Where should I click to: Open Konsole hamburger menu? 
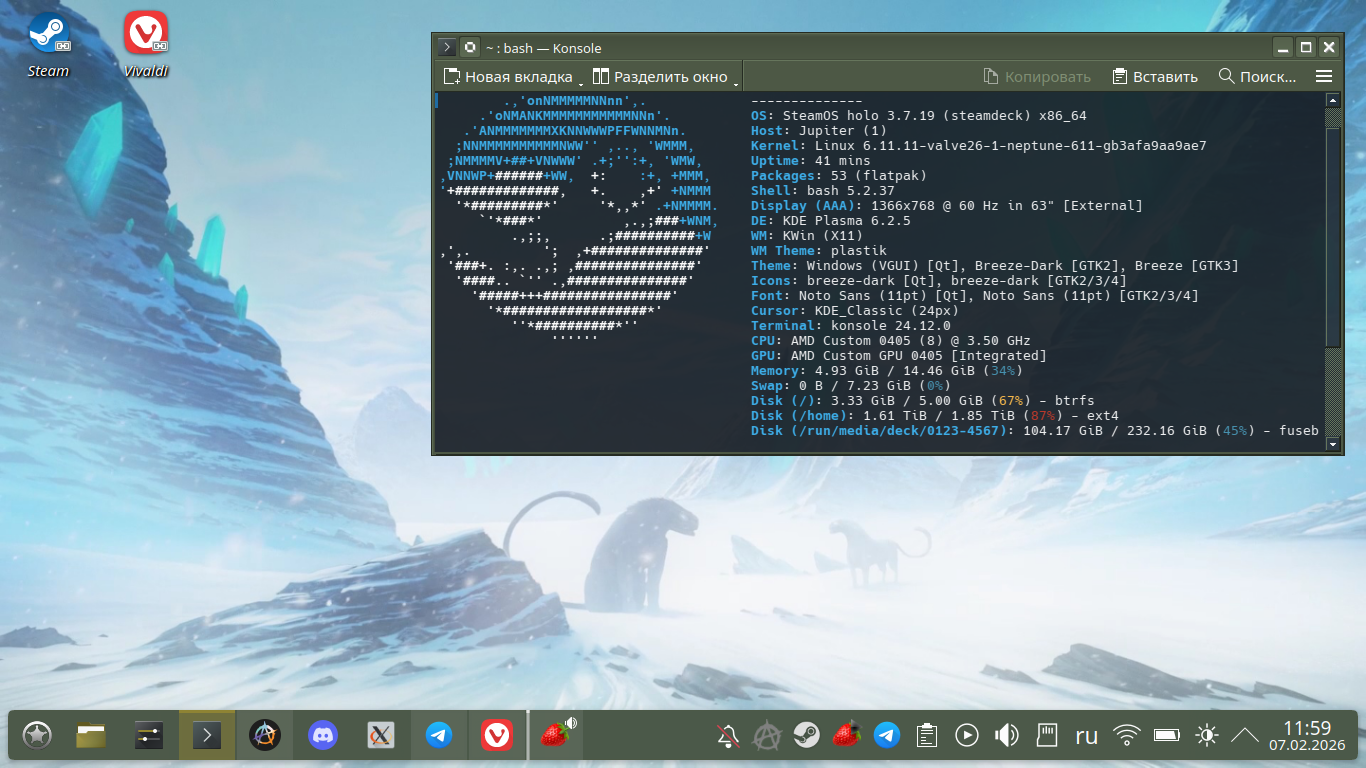pos(1324,77)
